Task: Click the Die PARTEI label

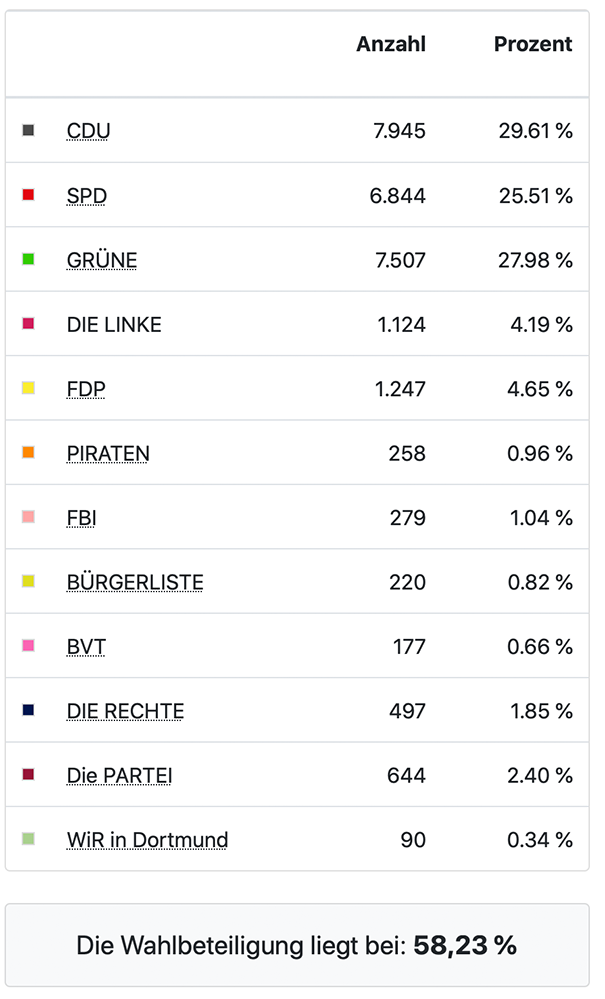Action: [x=120, y=775]
